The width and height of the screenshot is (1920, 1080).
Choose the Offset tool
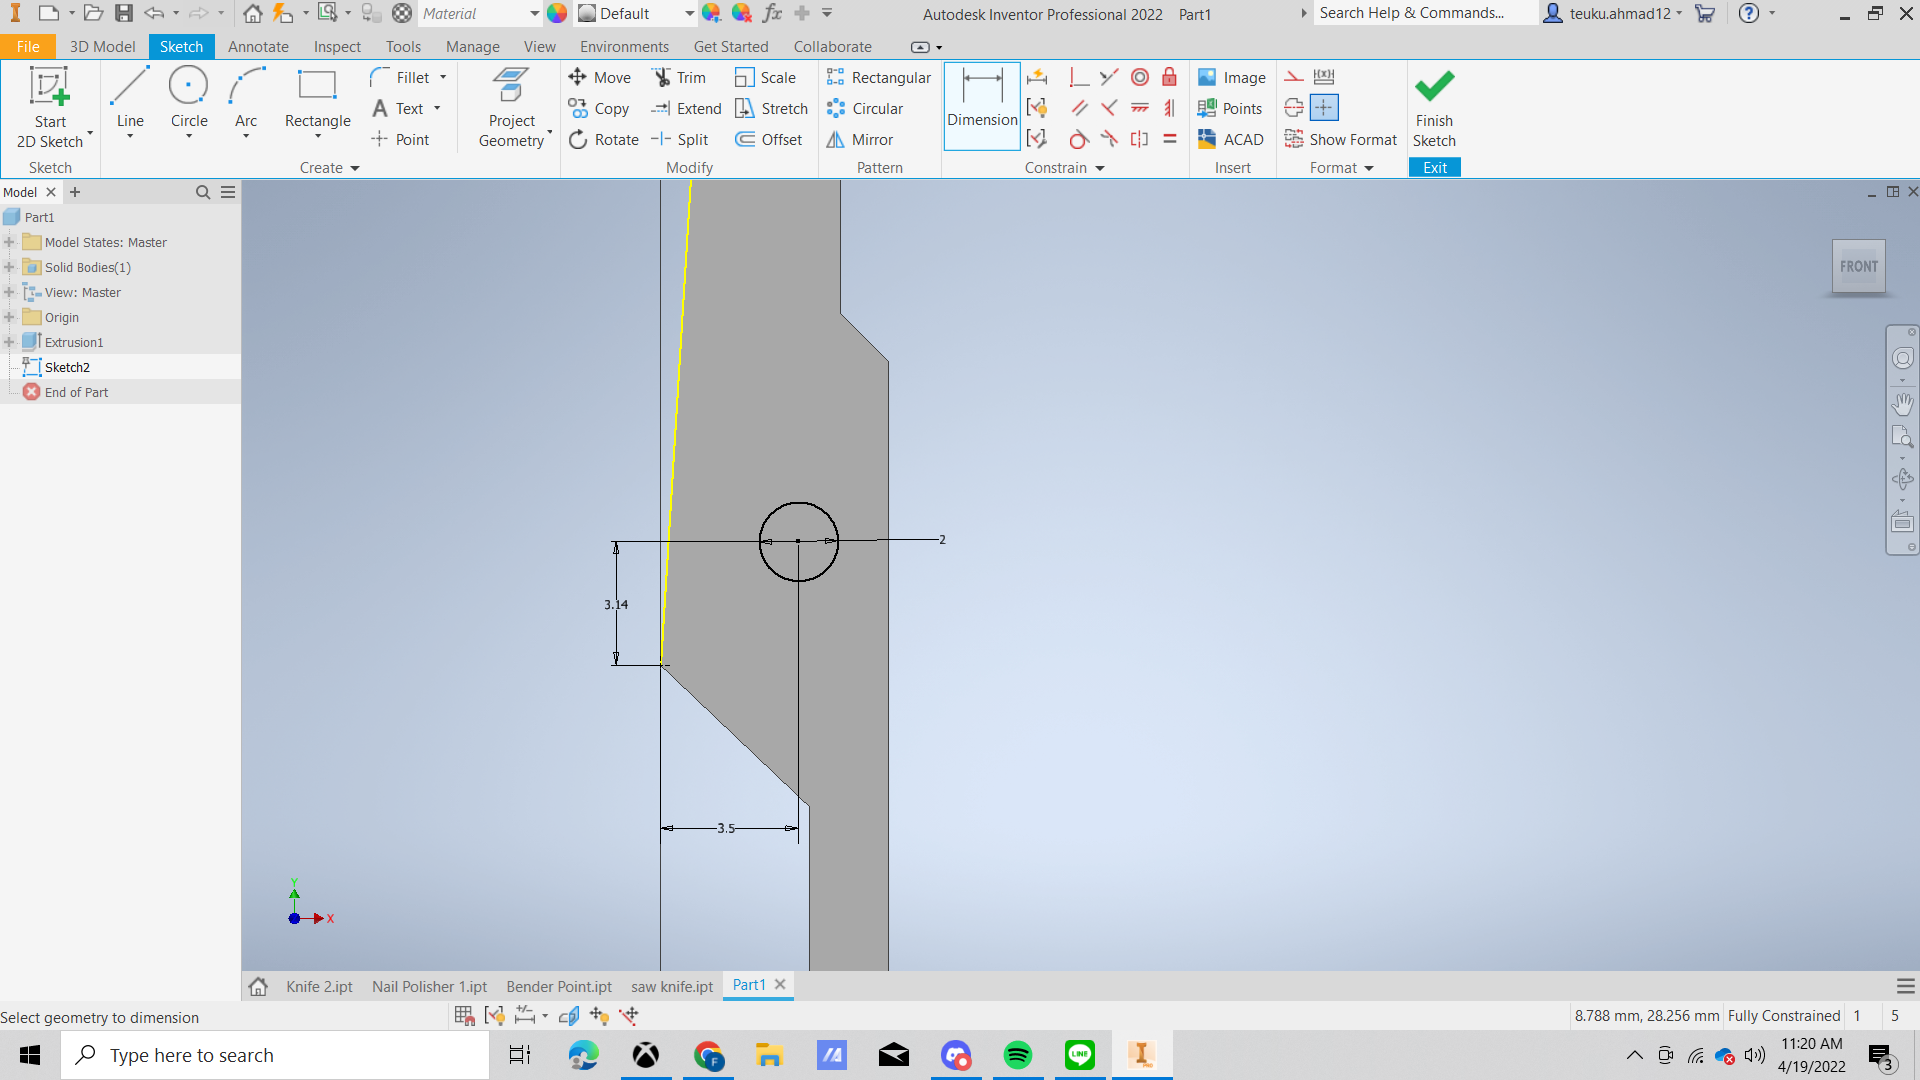point(769,140)
